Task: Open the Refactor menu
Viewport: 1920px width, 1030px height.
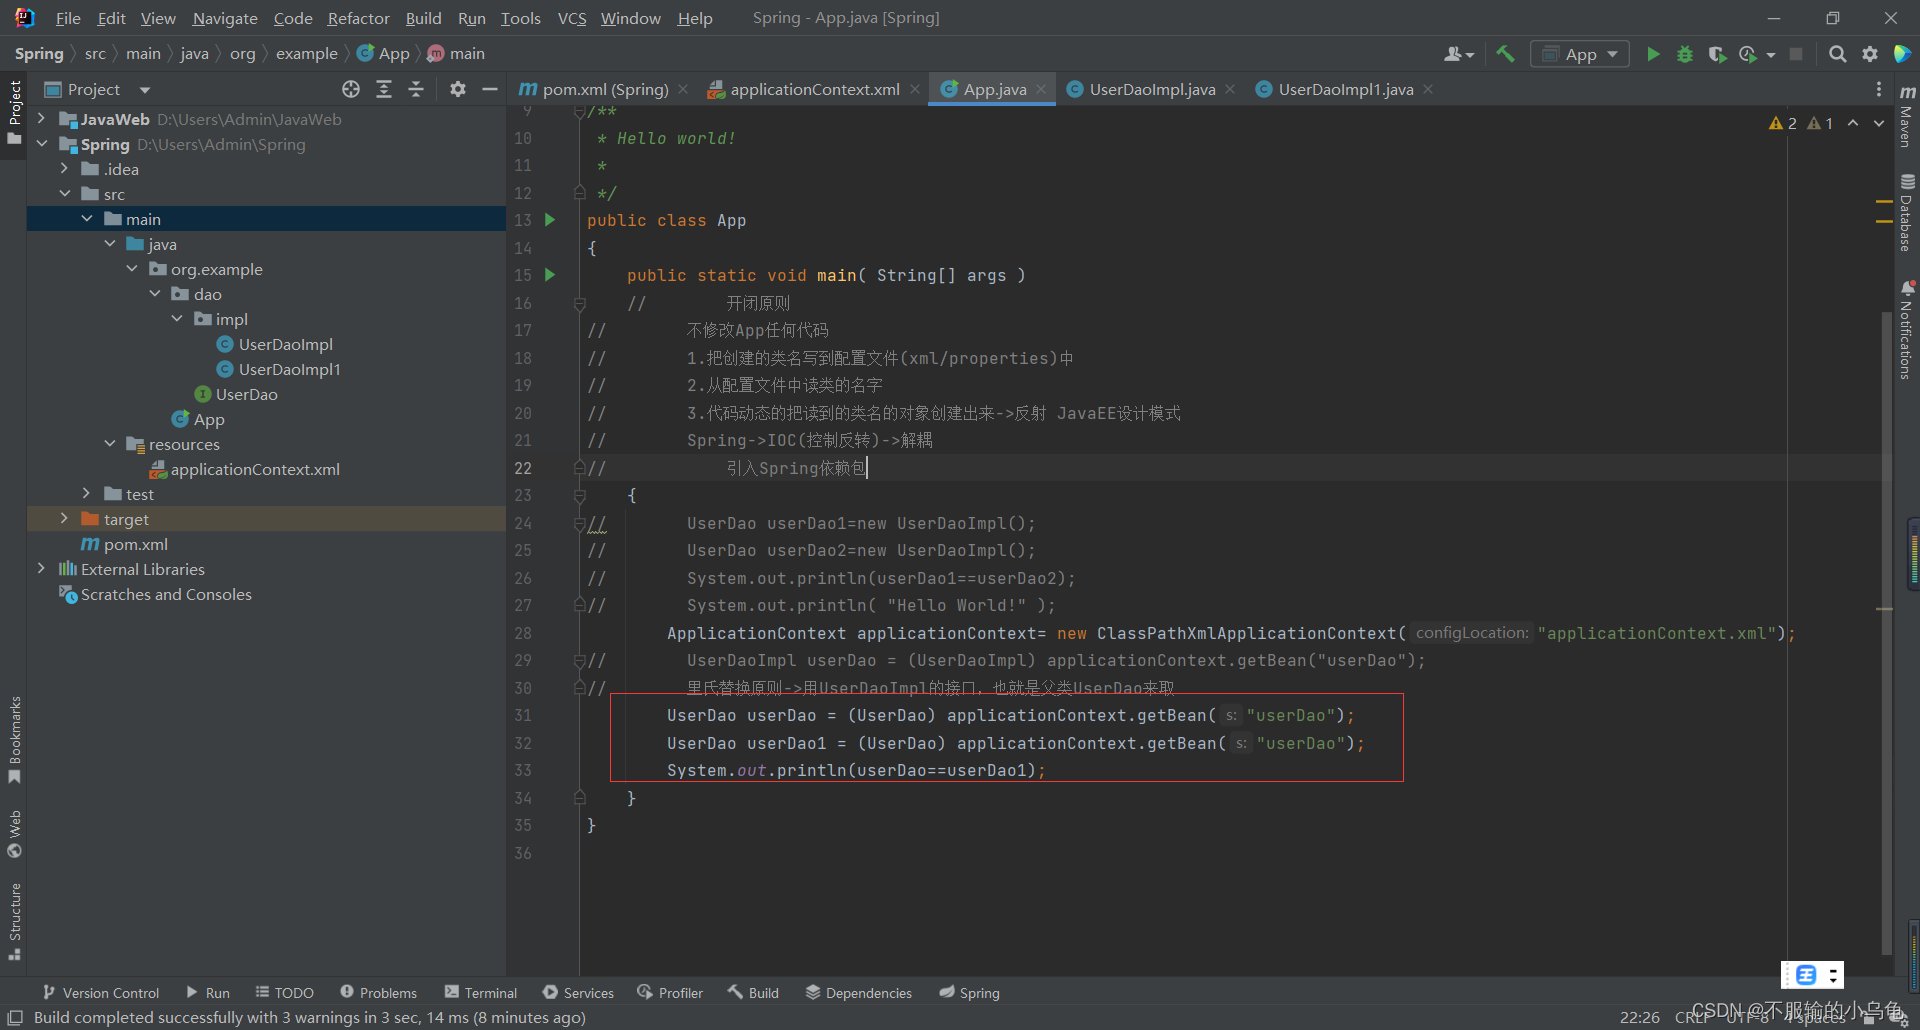Action: (x=358, y=18)
